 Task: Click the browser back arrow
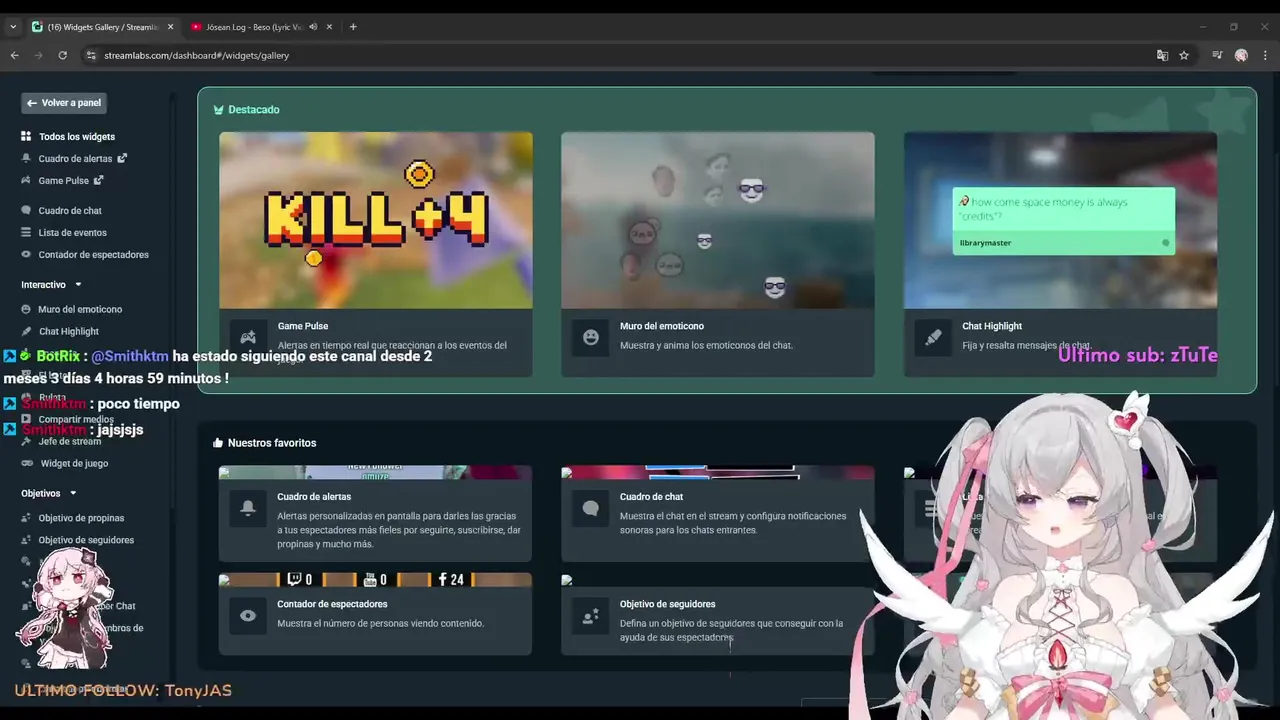[x=15, y=55]
